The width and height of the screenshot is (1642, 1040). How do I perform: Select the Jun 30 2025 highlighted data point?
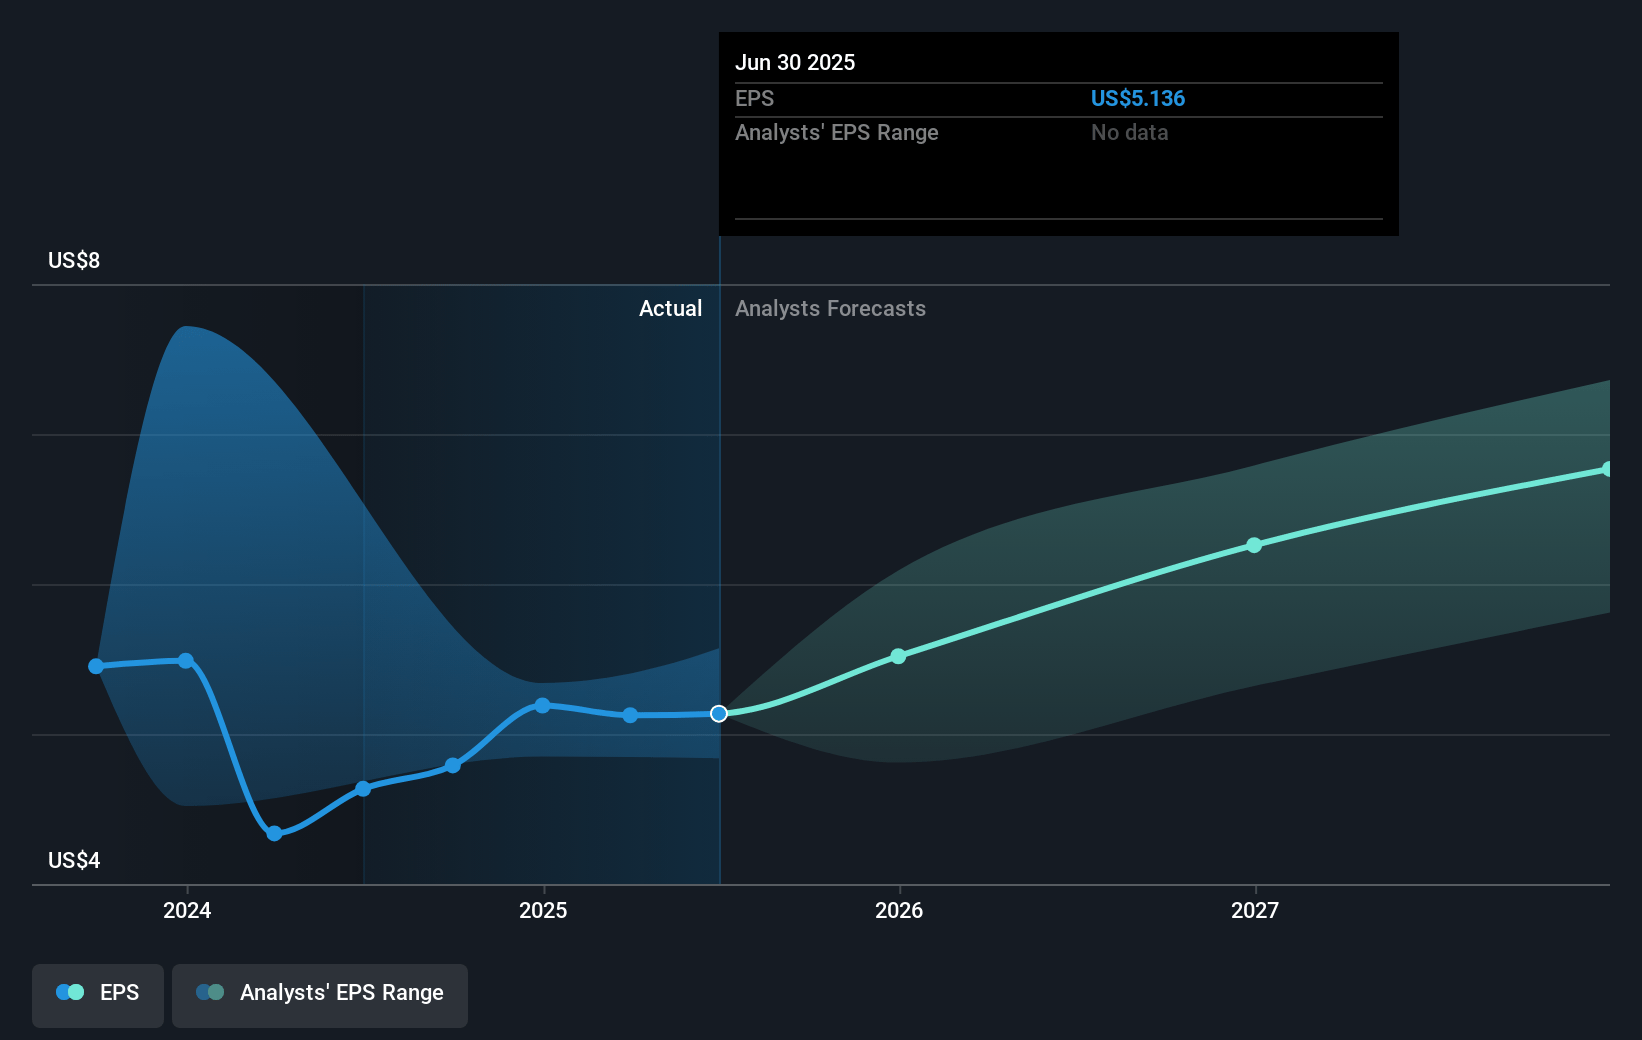click(x=719, y=714)
